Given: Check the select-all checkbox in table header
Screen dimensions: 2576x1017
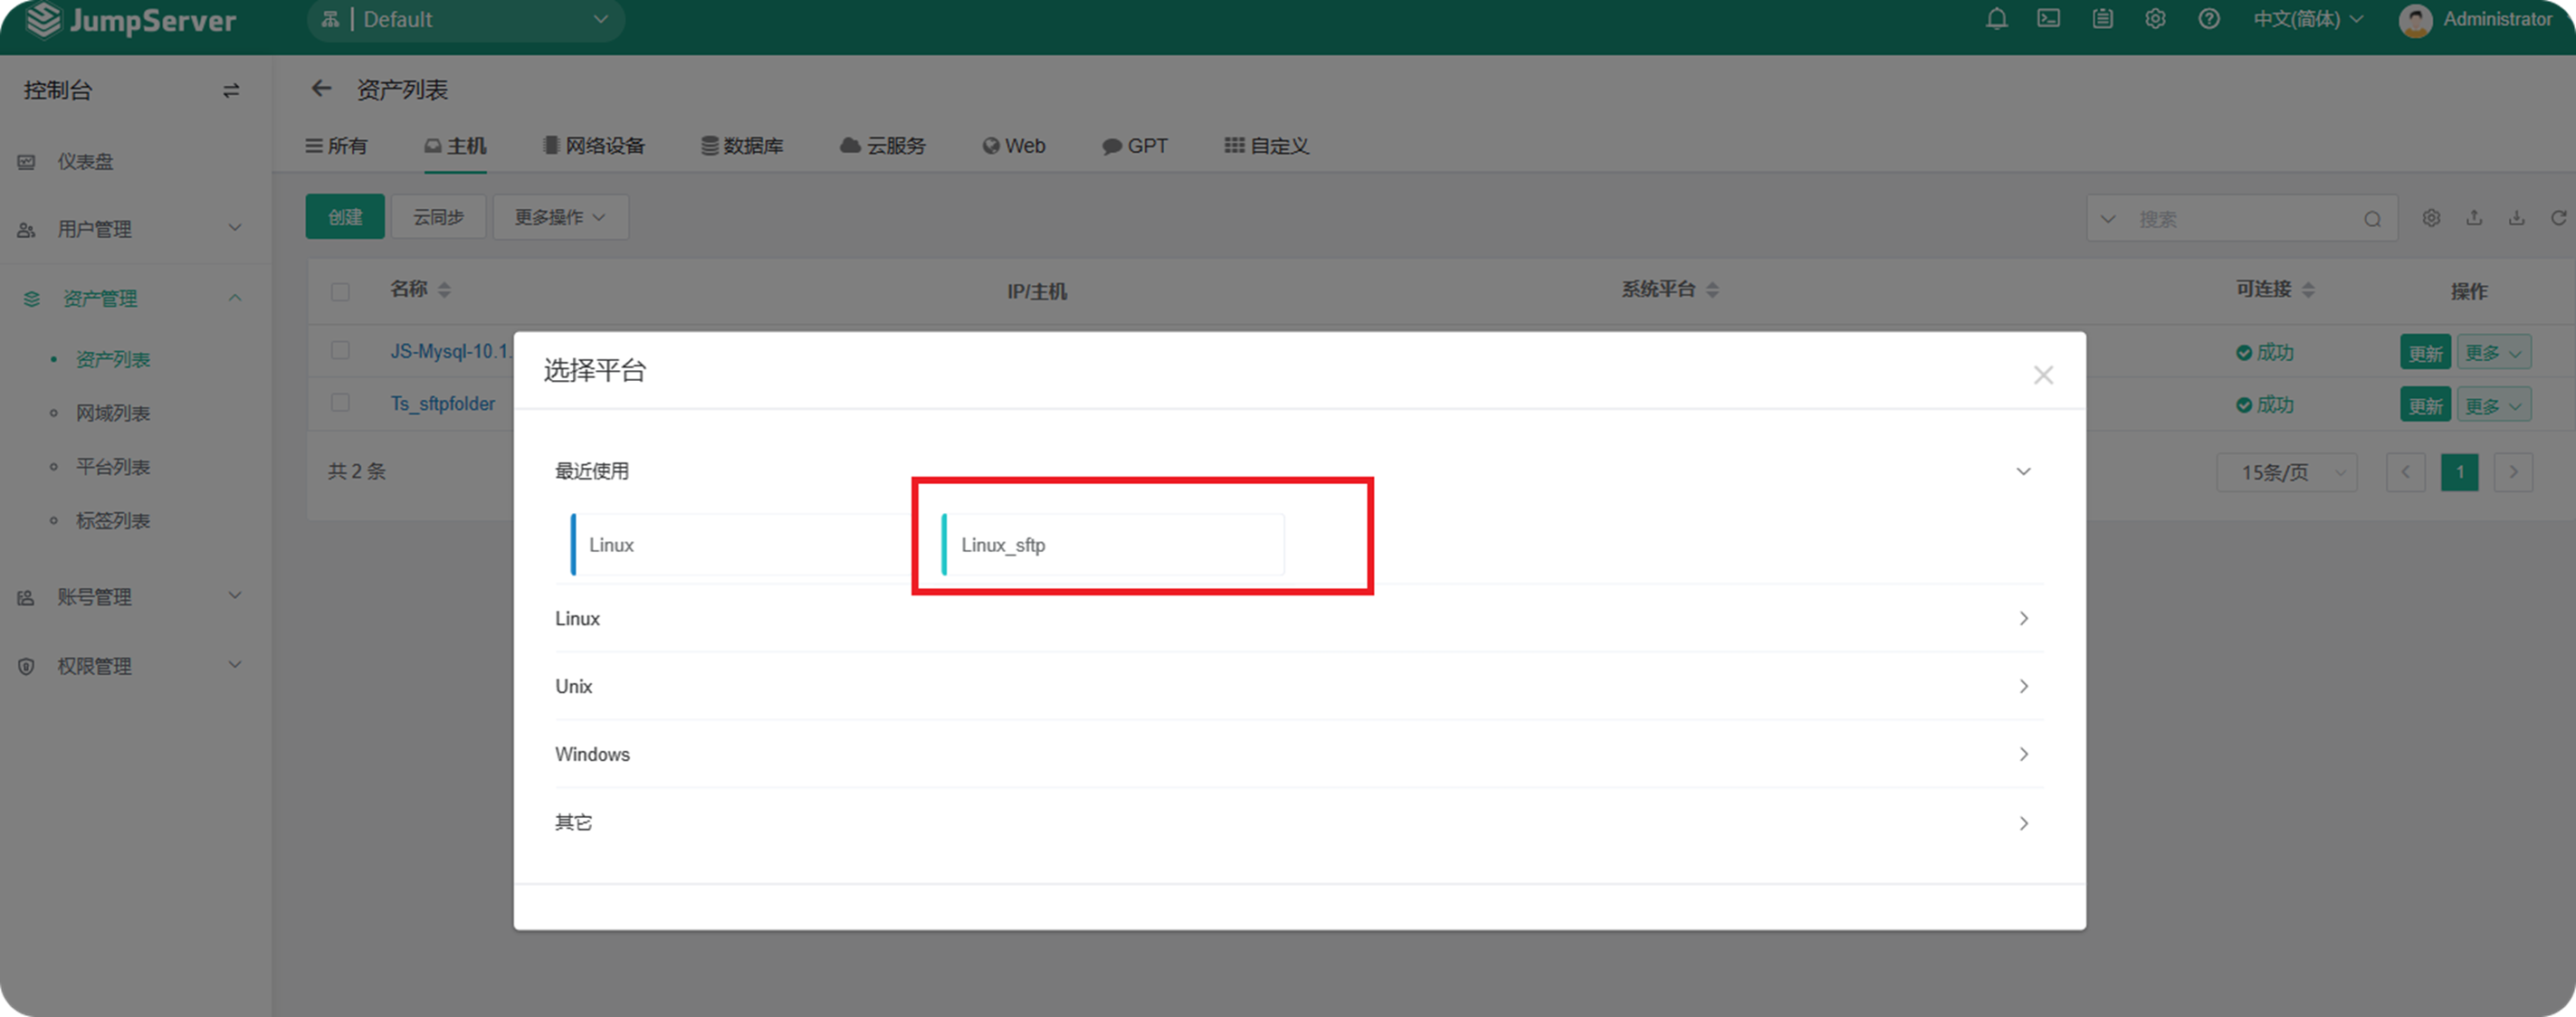Looking at the screenshot, I should [x=340, y=291].
